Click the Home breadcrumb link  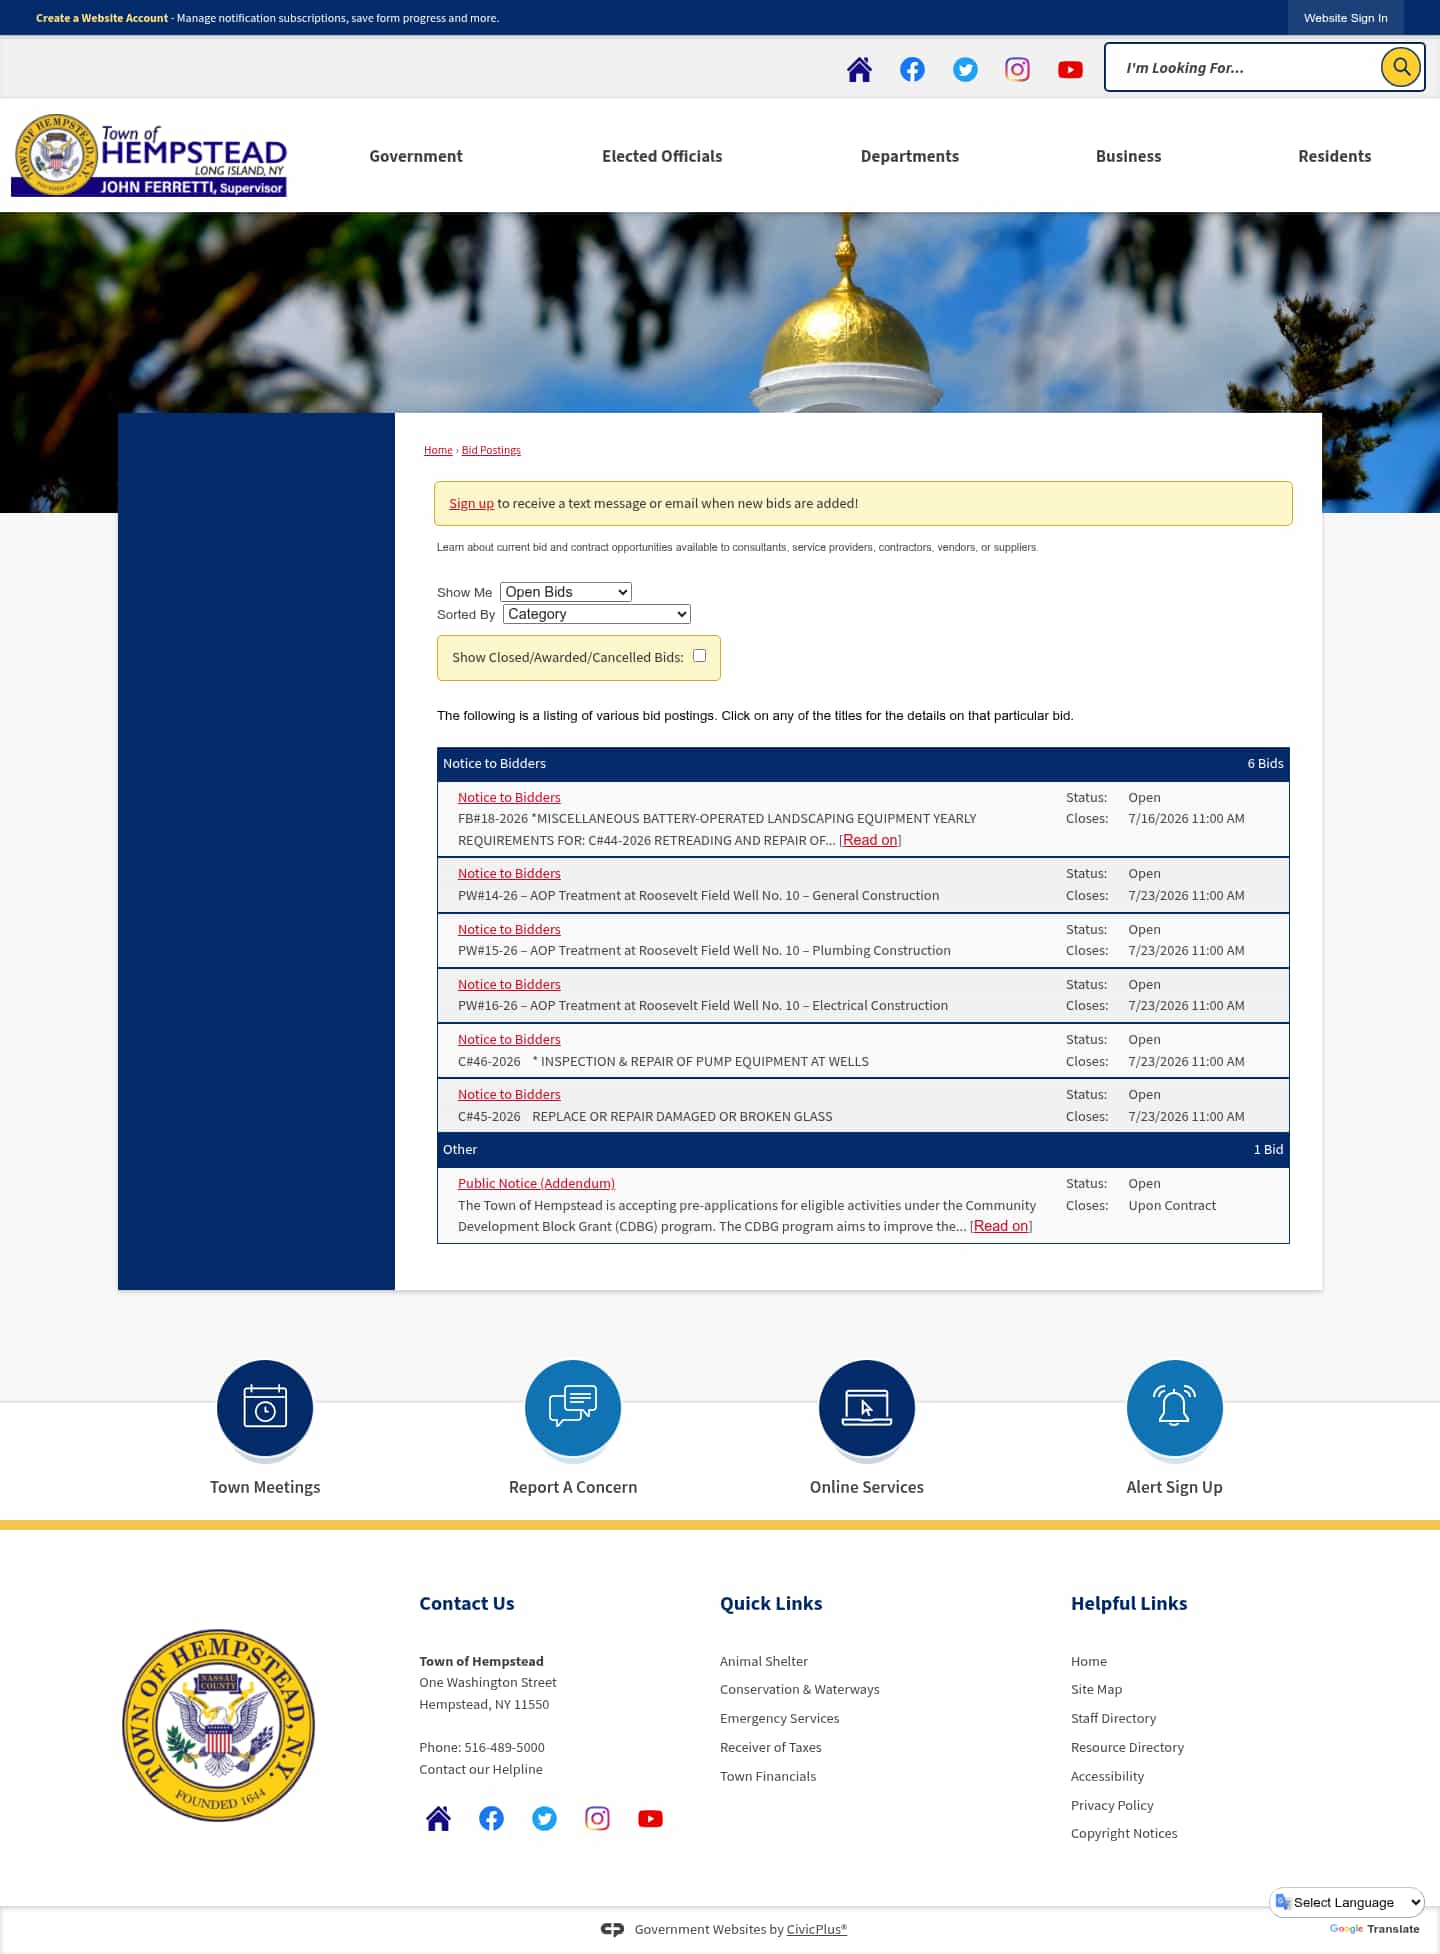(438, 450)
